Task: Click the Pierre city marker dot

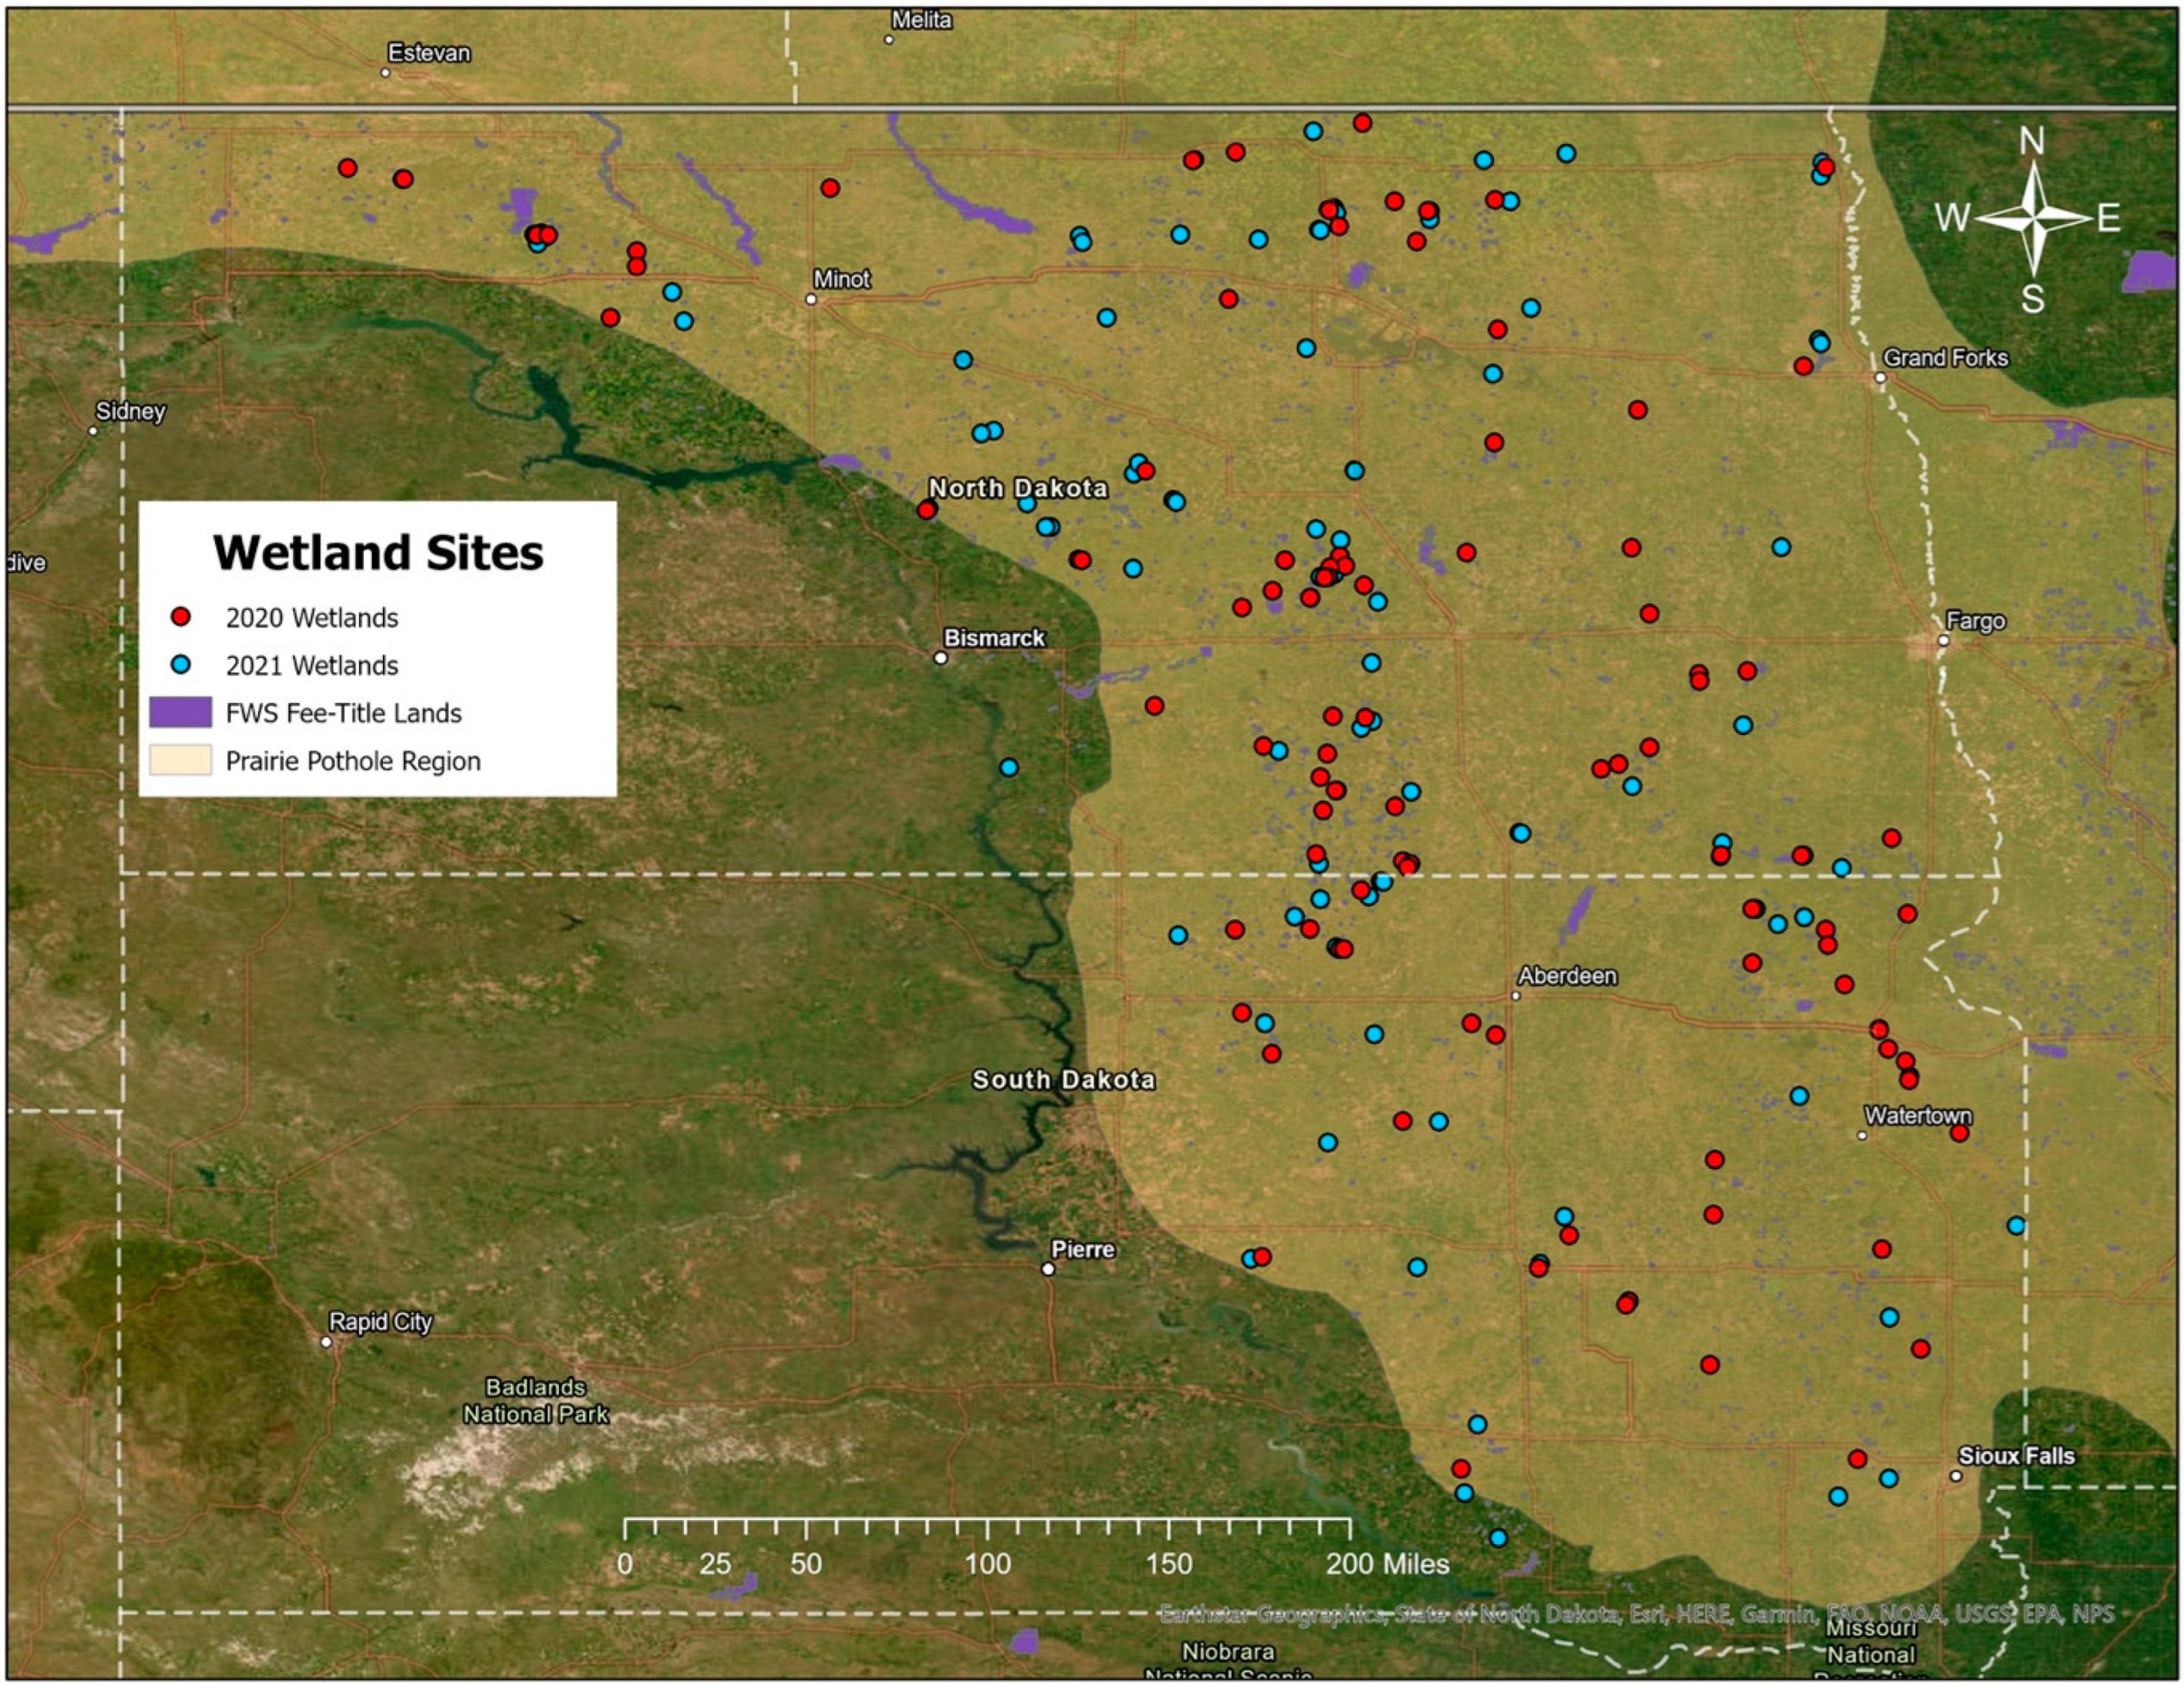Action: click(x=1048, y=1269)
